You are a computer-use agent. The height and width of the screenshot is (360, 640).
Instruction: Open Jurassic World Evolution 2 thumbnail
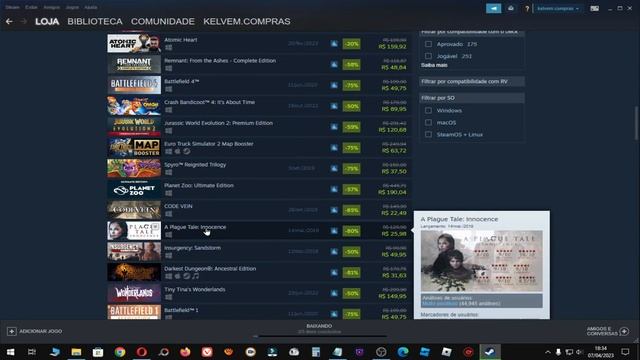click(134, 127)
